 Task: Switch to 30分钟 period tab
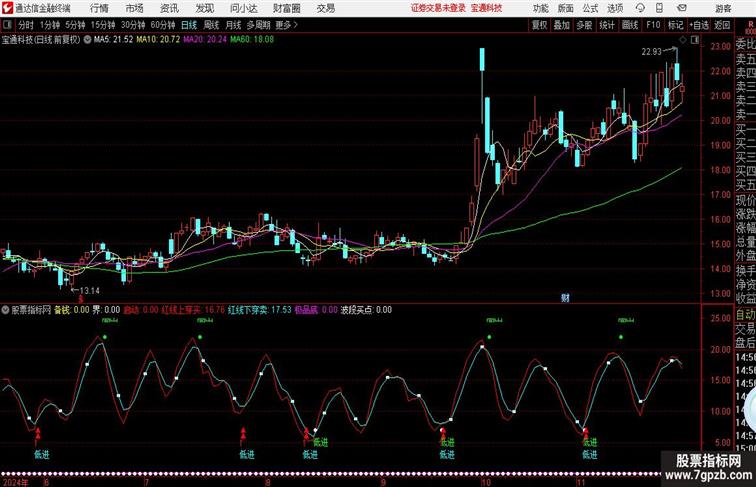click(133, 25)
